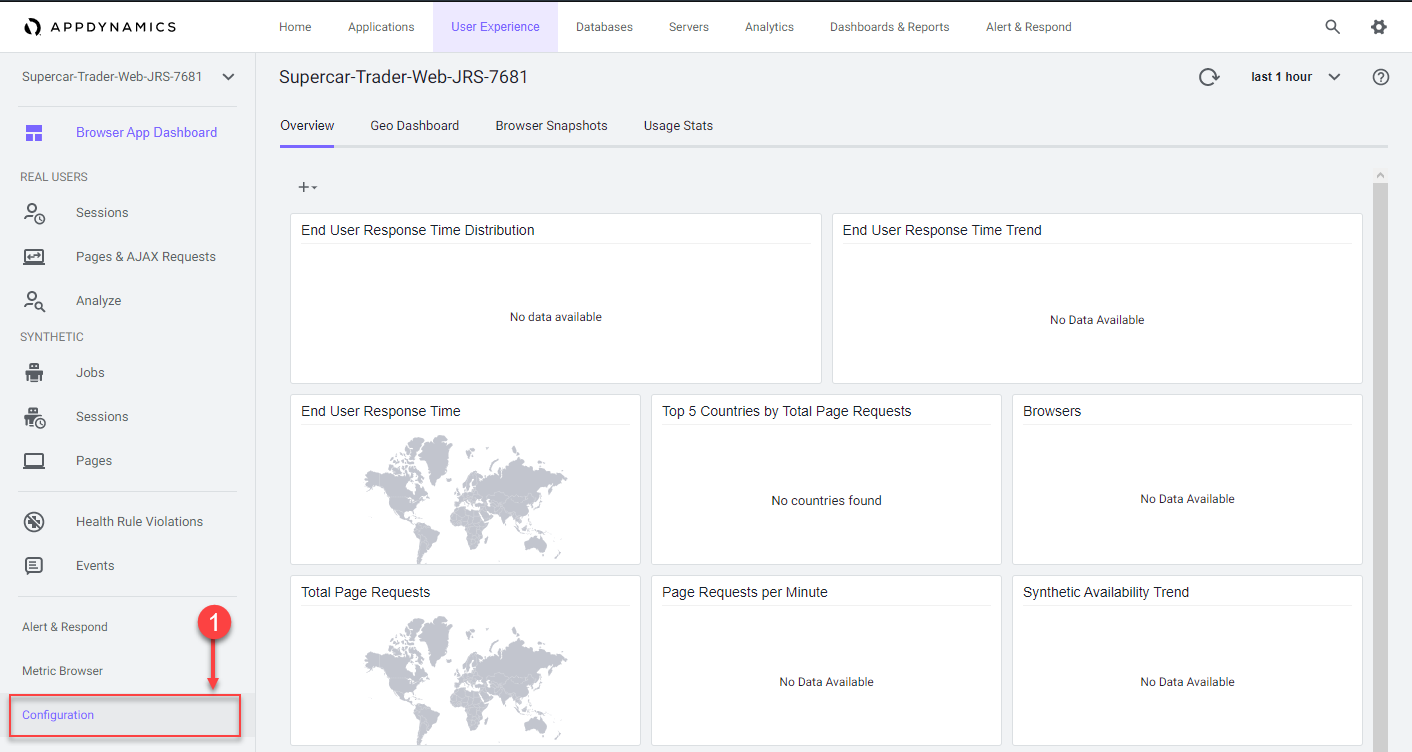The width and height of the screenshot is (1412, 752).
Task: Click Top 5 Countries by Total Page Requests title
Action: (x=787, y=411)
